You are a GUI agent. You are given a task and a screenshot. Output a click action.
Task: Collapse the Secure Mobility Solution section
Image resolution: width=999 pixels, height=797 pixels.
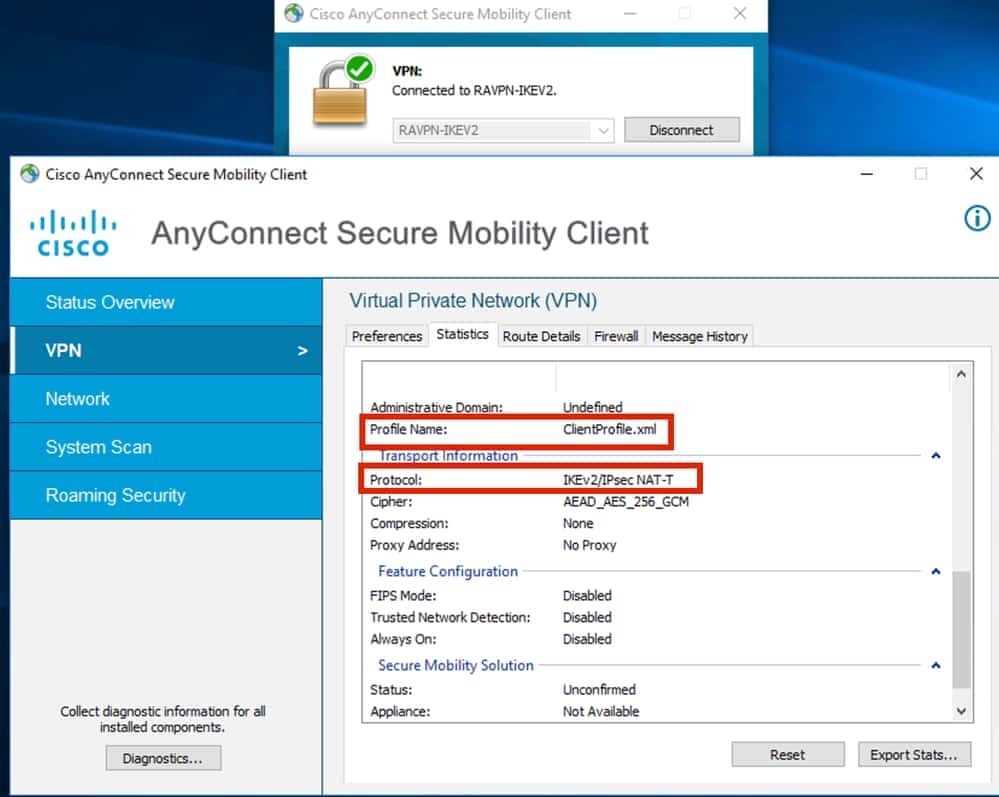point(935,665)
